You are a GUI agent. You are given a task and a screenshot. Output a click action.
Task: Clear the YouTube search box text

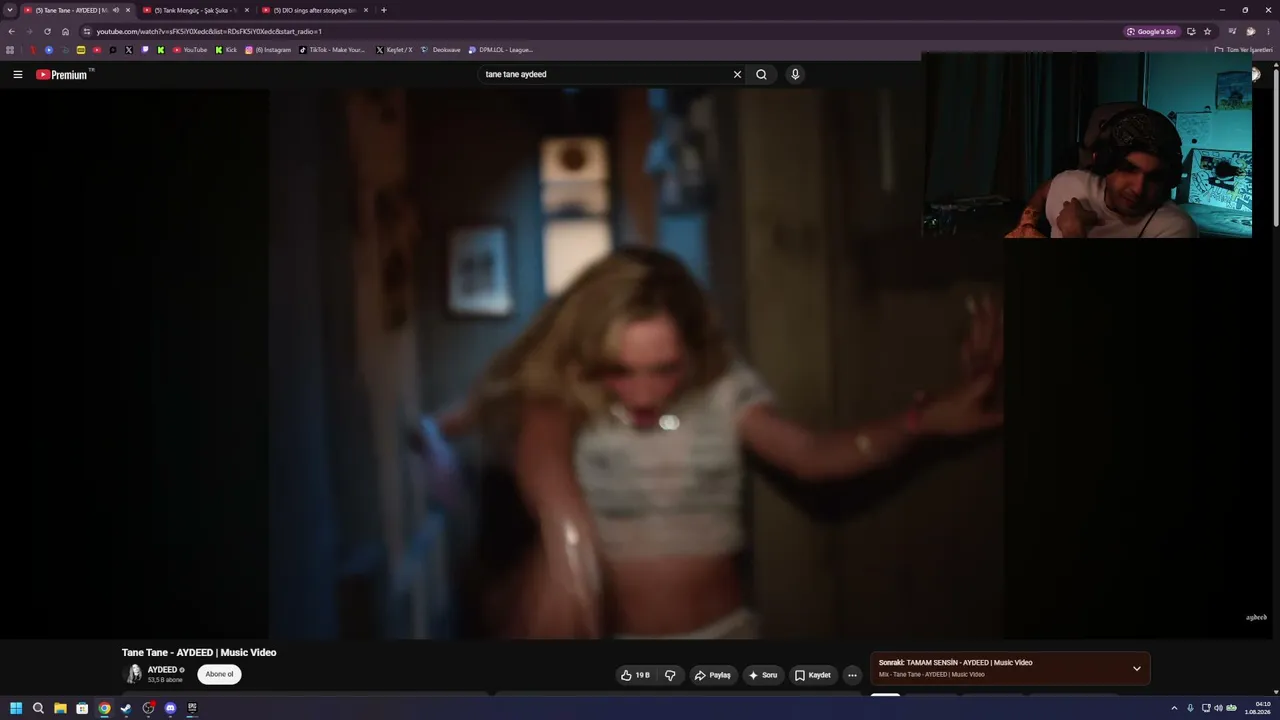738,74
